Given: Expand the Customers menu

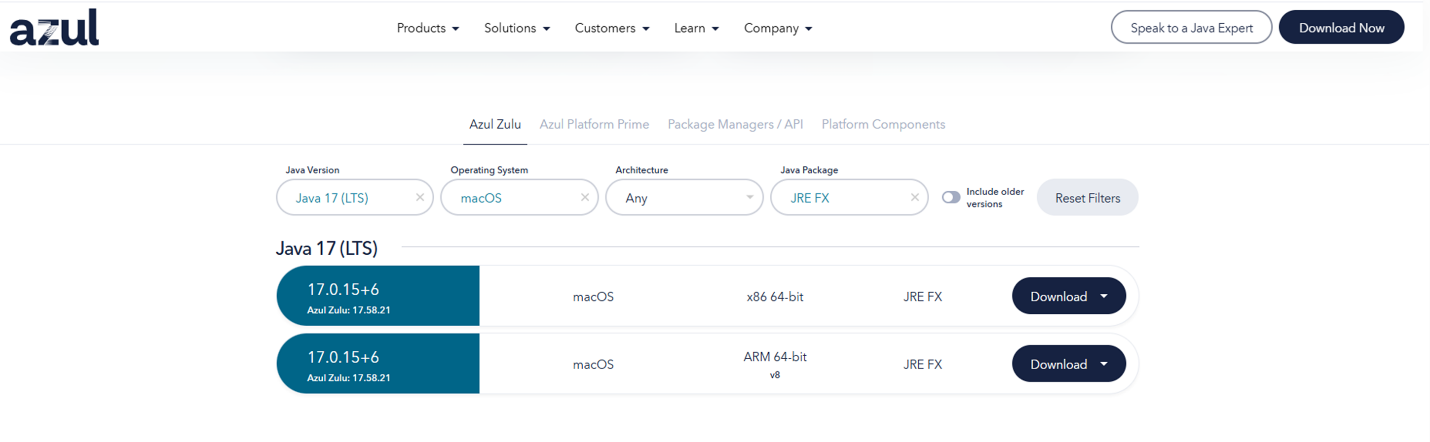Looking at the screenshot, I should click(x=612, y=28).
